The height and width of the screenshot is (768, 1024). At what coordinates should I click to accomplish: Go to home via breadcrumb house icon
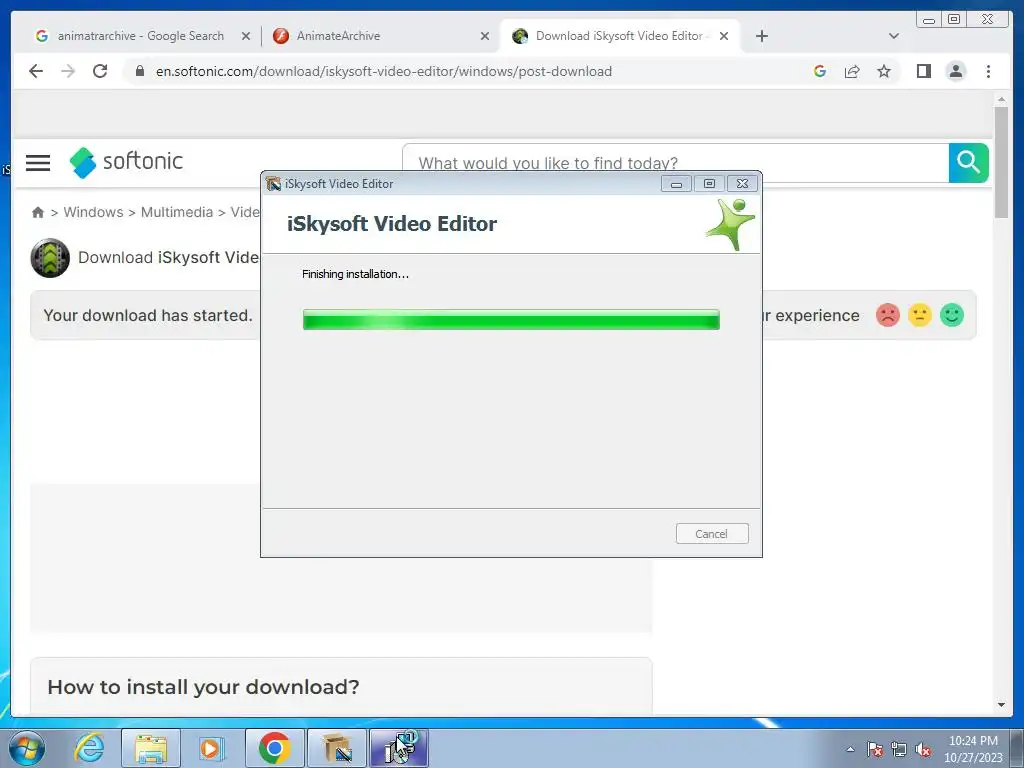click(x=38, y=212)
